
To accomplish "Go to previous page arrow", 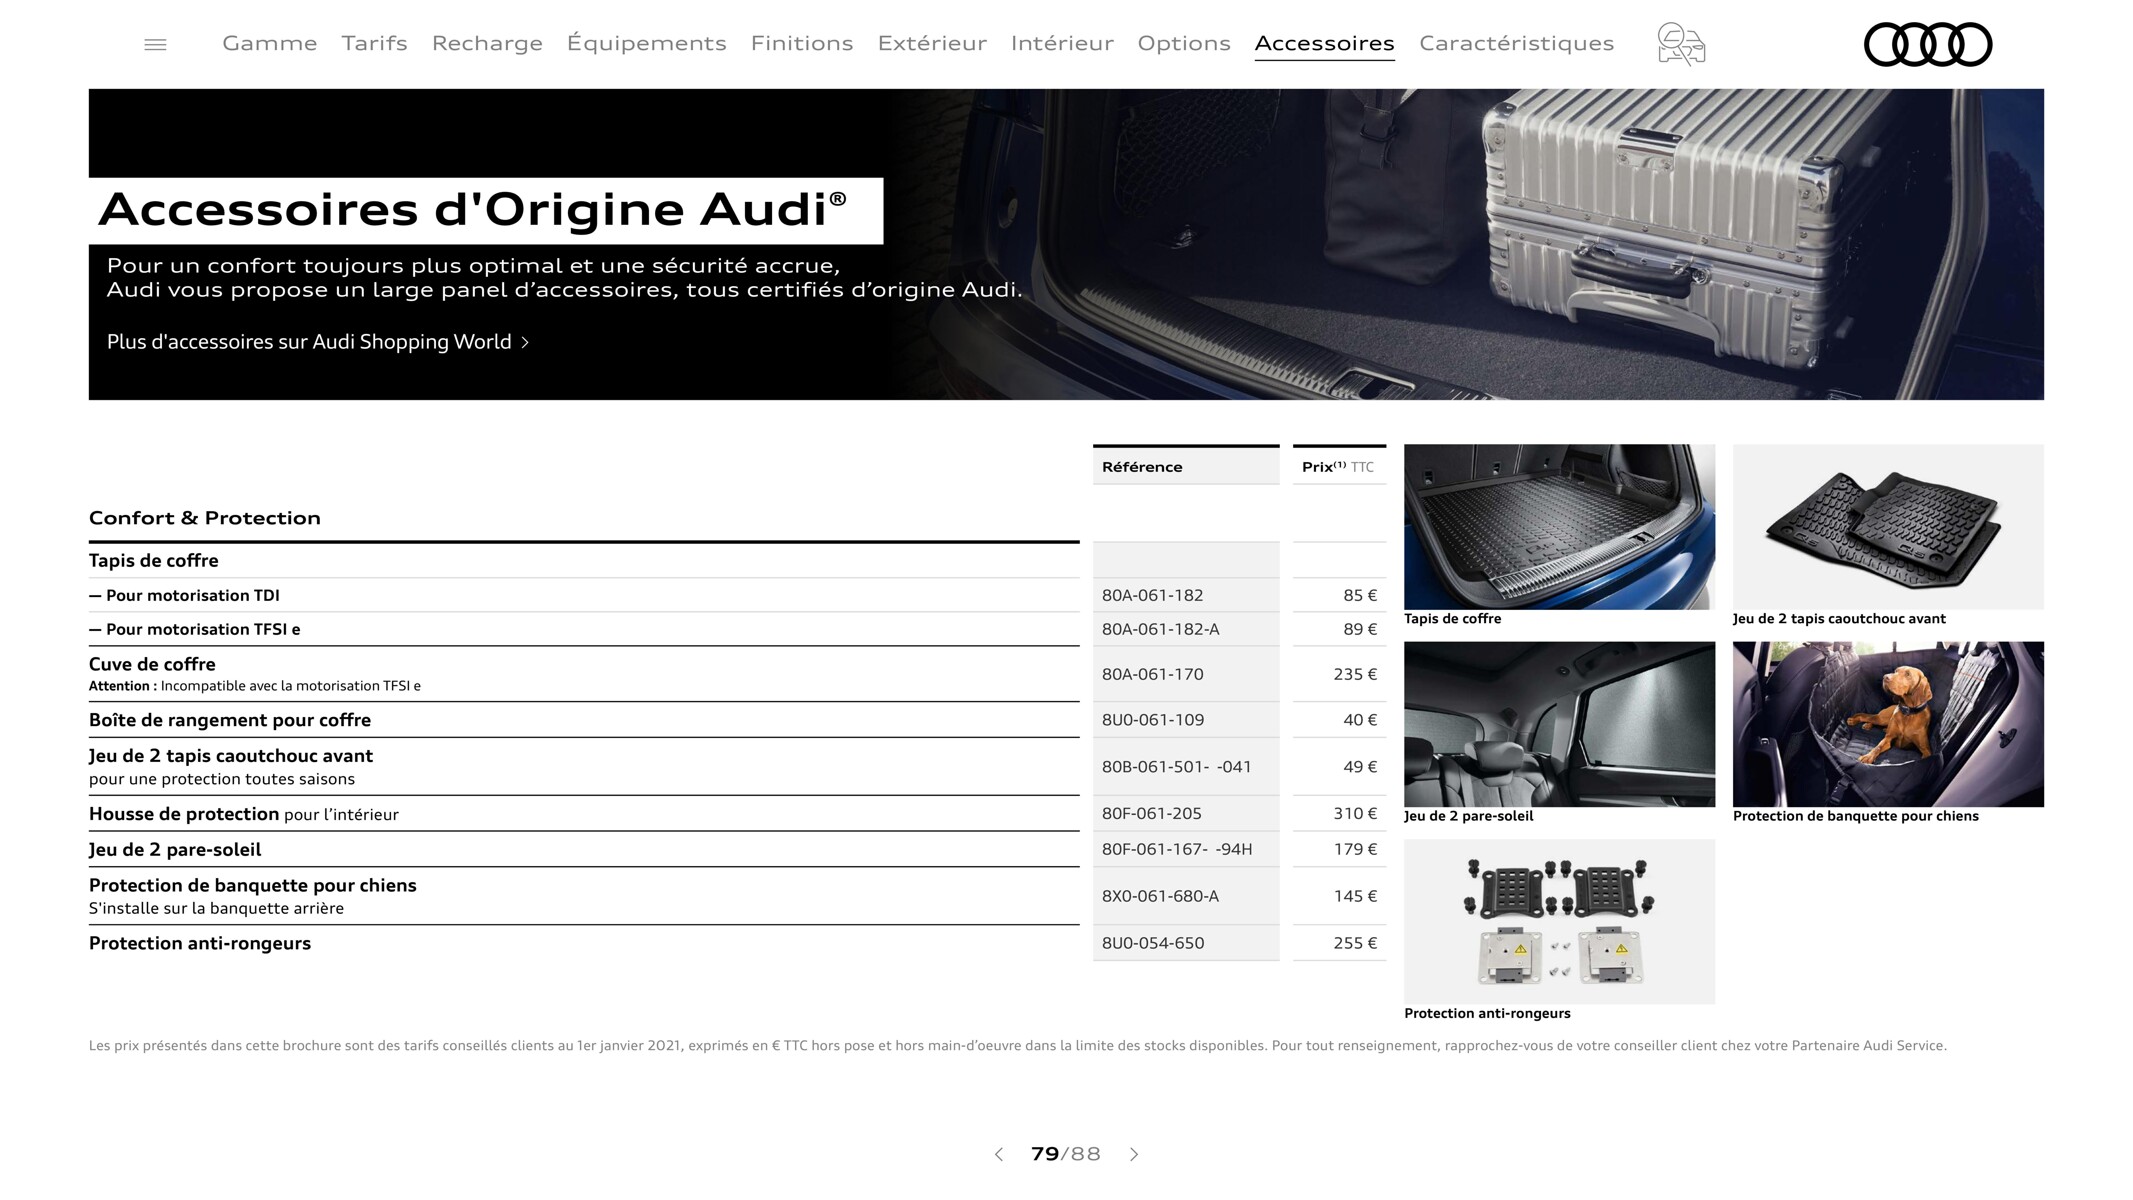I will [998, 1154].
